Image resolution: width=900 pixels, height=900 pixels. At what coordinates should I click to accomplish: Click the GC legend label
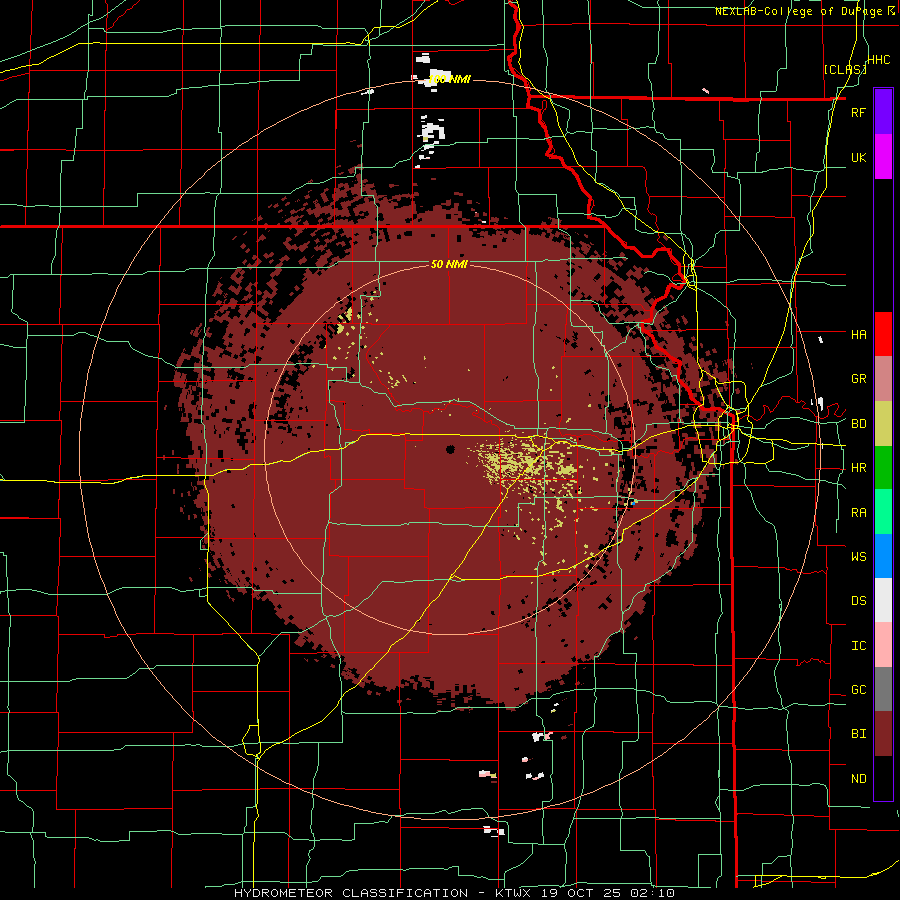[x=859, y=689]
